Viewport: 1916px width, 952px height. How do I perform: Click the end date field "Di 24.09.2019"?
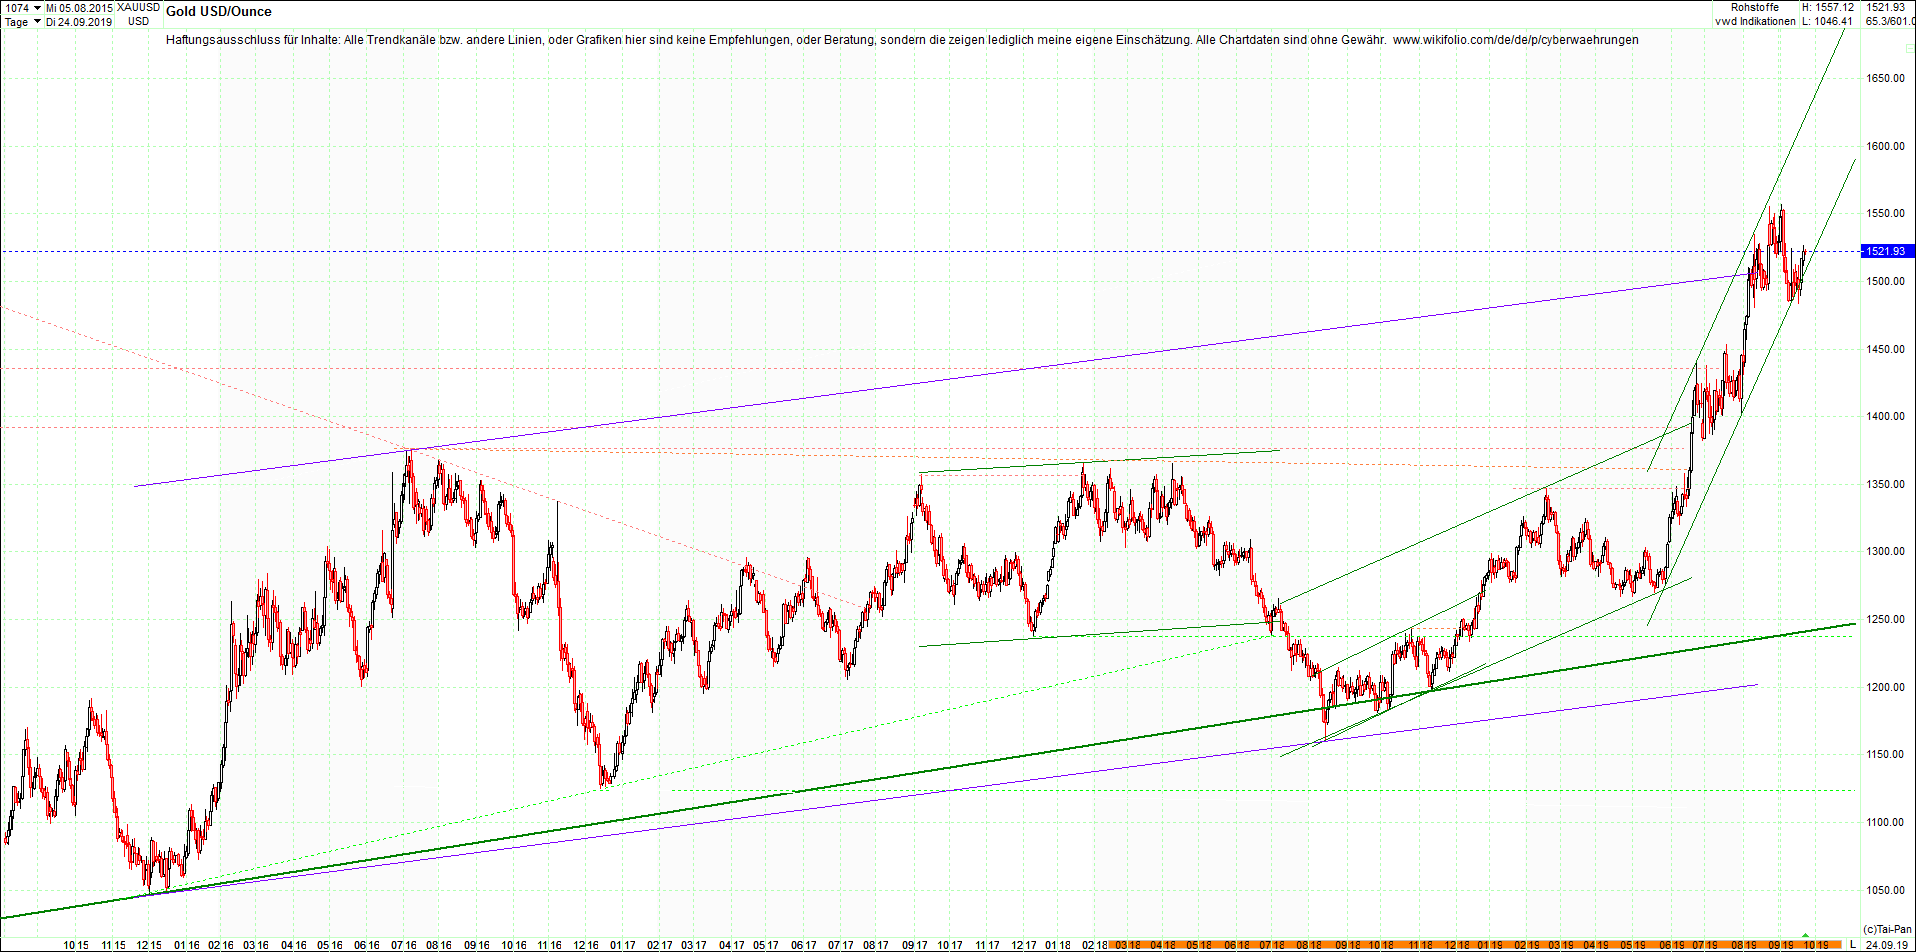point(79,20)
